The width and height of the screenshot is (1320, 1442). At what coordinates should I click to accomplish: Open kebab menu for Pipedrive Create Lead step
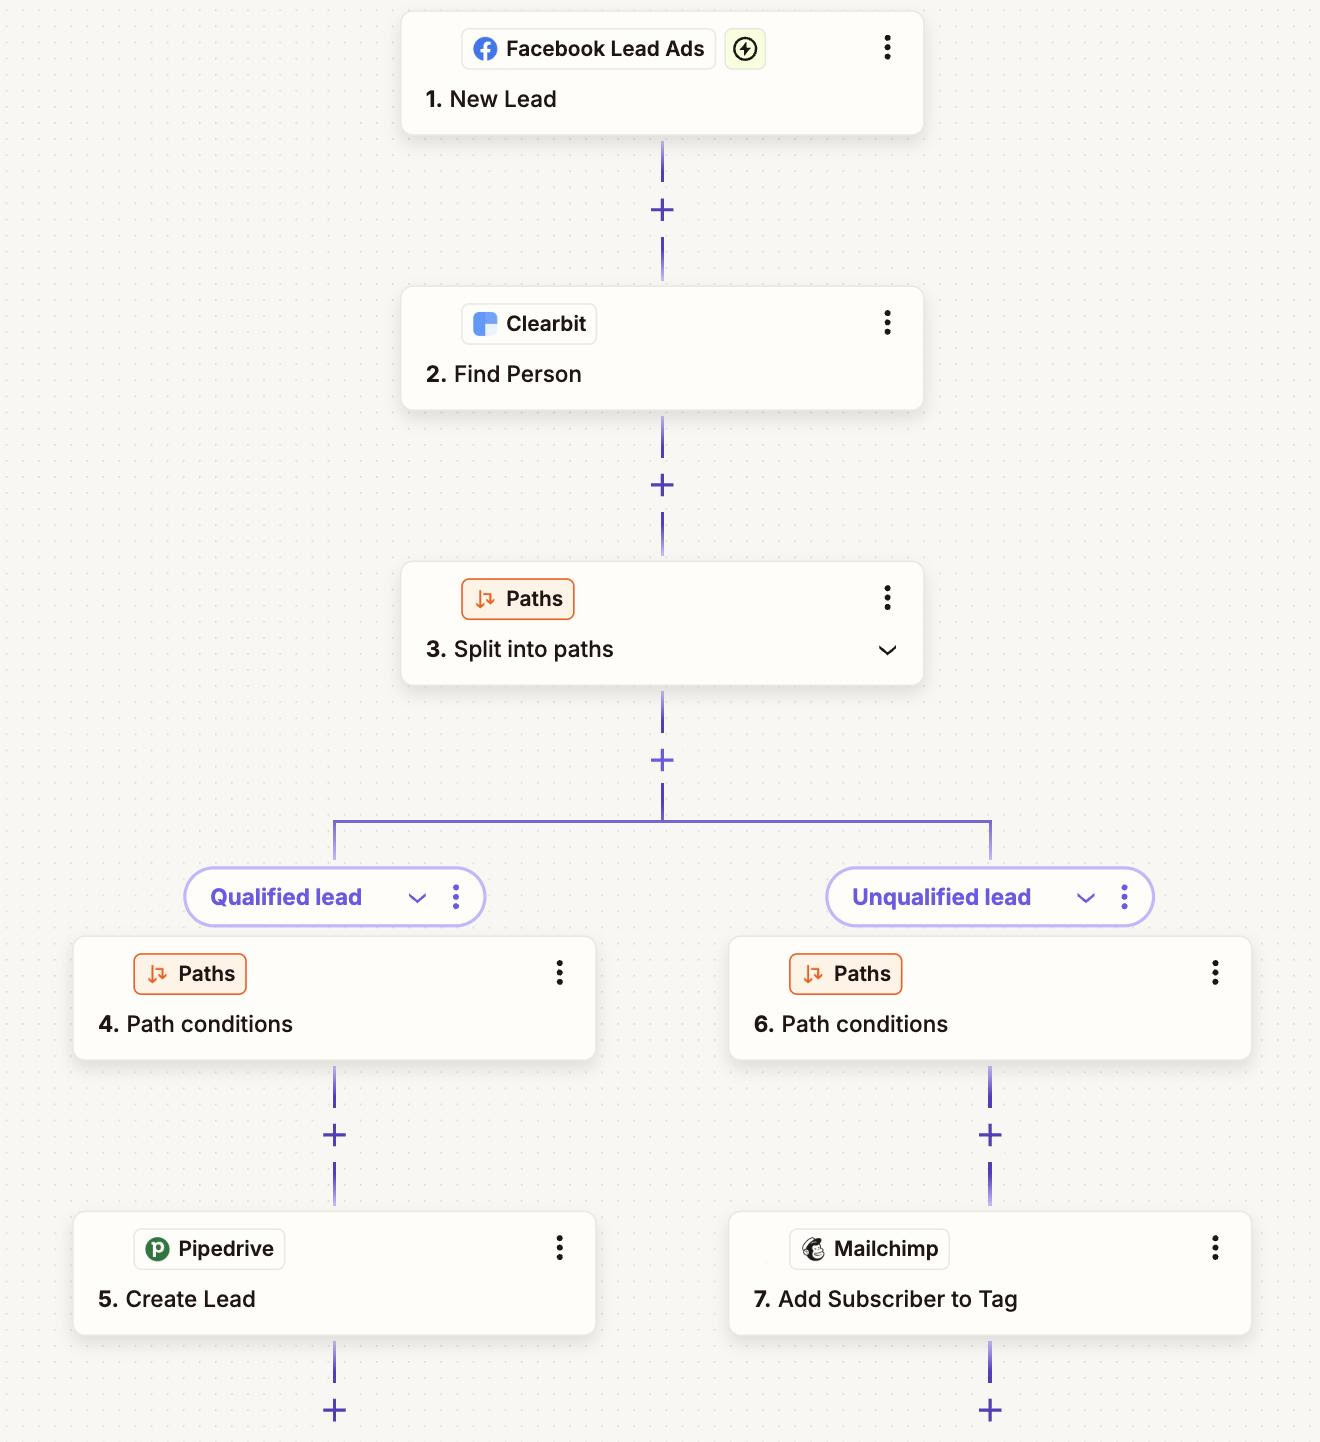(560, 1248)
